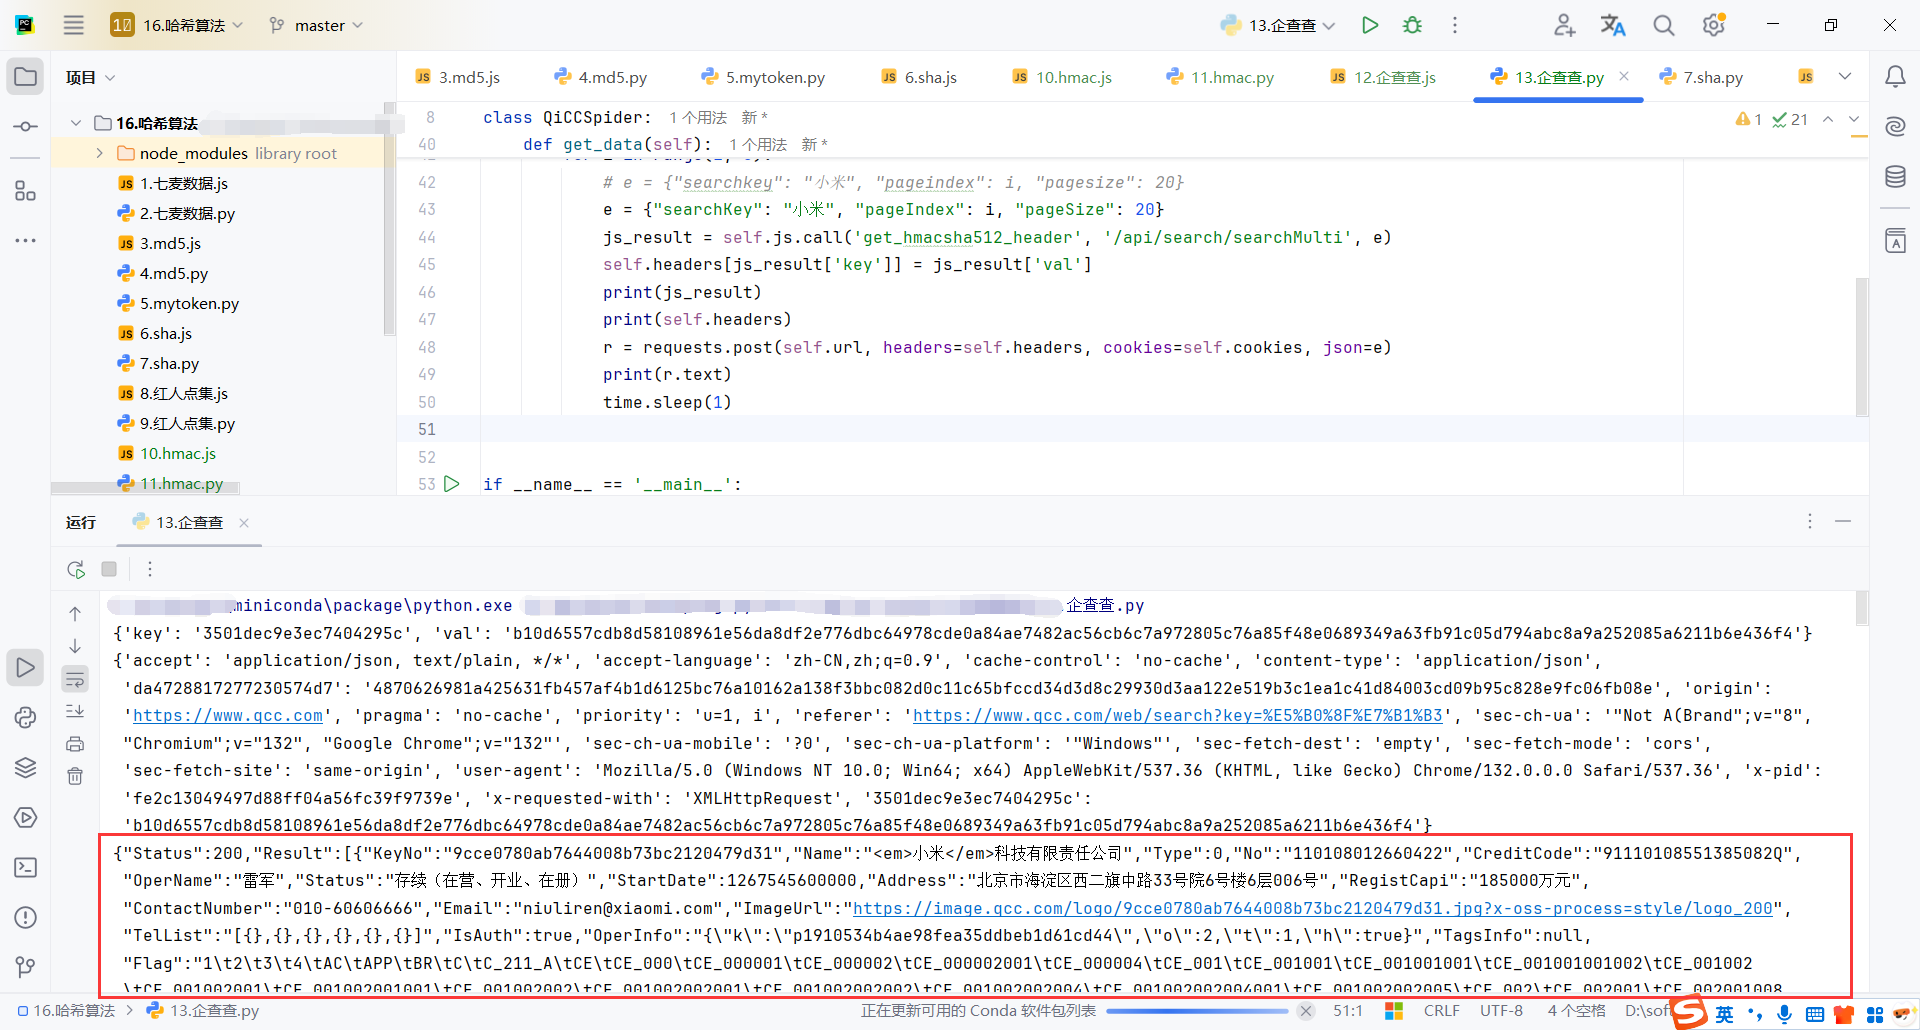Close the 13.企查查 run tab

tap(244, 522)
